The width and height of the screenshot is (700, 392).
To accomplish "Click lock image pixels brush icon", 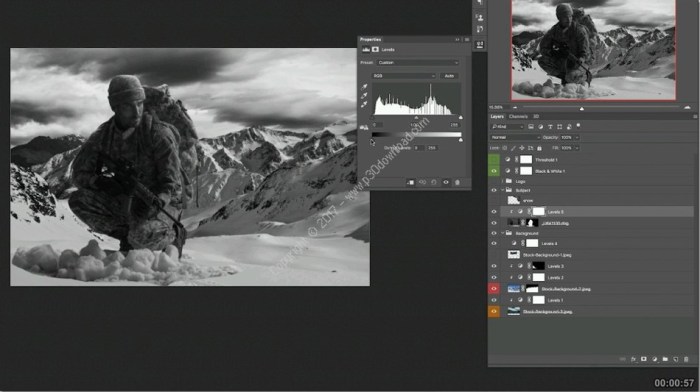I will click(x=513, y=148).
